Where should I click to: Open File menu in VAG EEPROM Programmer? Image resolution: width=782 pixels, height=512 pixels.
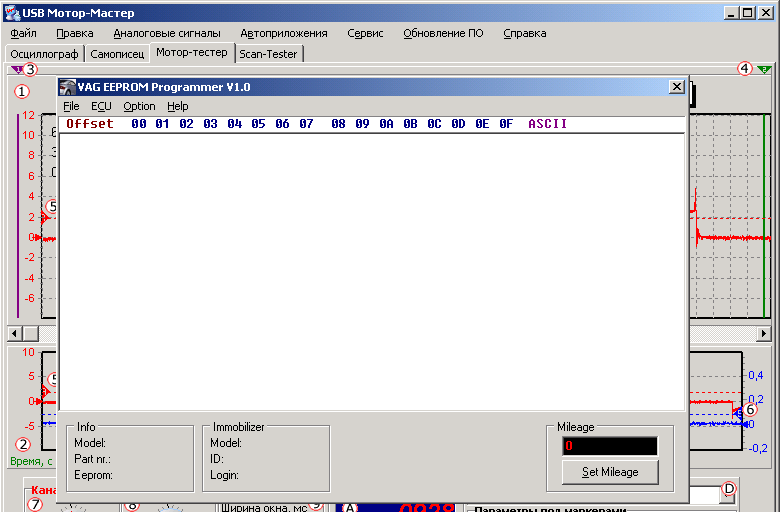pyautogui.click(x=71, y=106)
